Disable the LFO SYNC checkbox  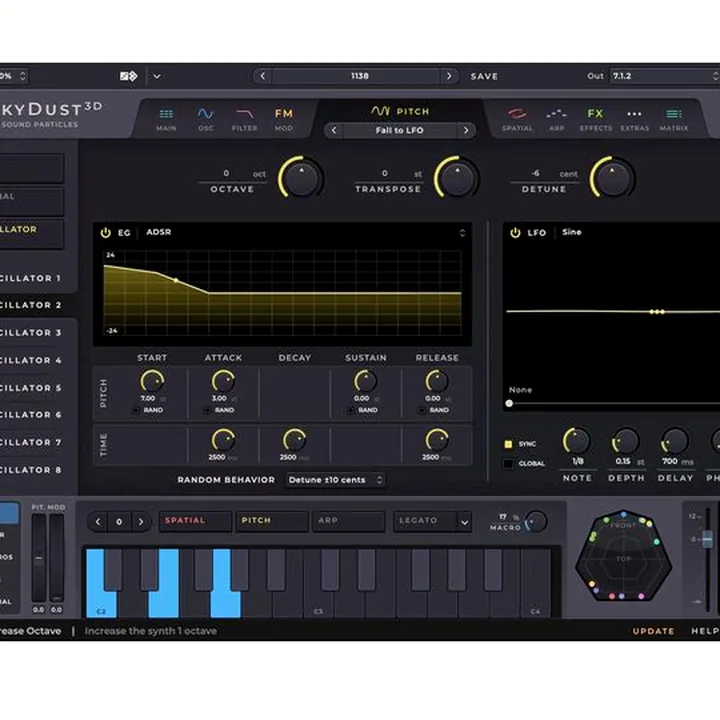pyautogui.click(x=508, y=444)
